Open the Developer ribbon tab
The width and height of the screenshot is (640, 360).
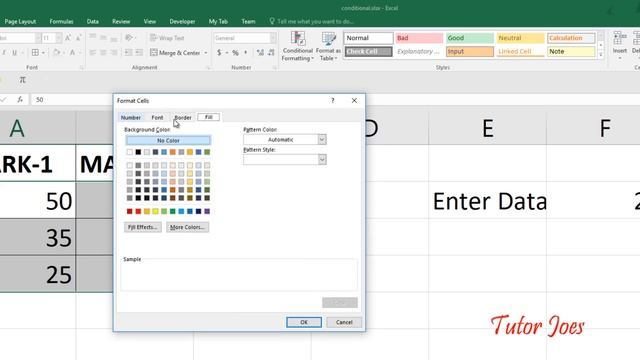point(182,21)
